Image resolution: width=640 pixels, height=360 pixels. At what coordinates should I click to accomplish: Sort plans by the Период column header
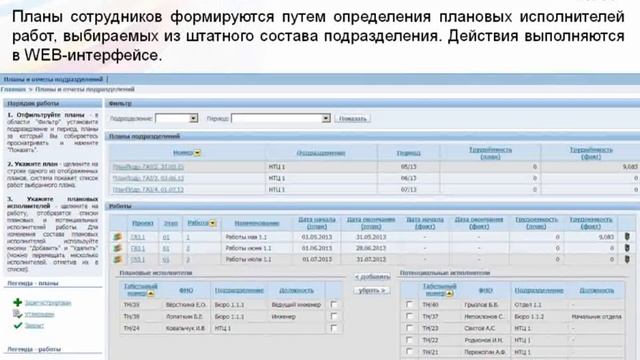(x=409, y=153)
